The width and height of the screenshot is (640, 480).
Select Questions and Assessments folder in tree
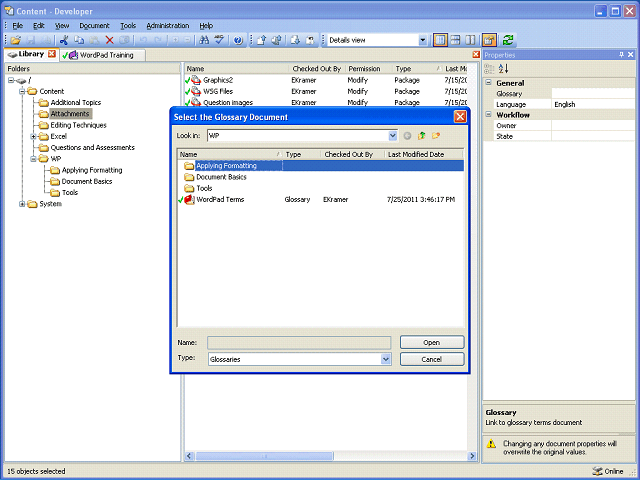(x=93, y=147)
